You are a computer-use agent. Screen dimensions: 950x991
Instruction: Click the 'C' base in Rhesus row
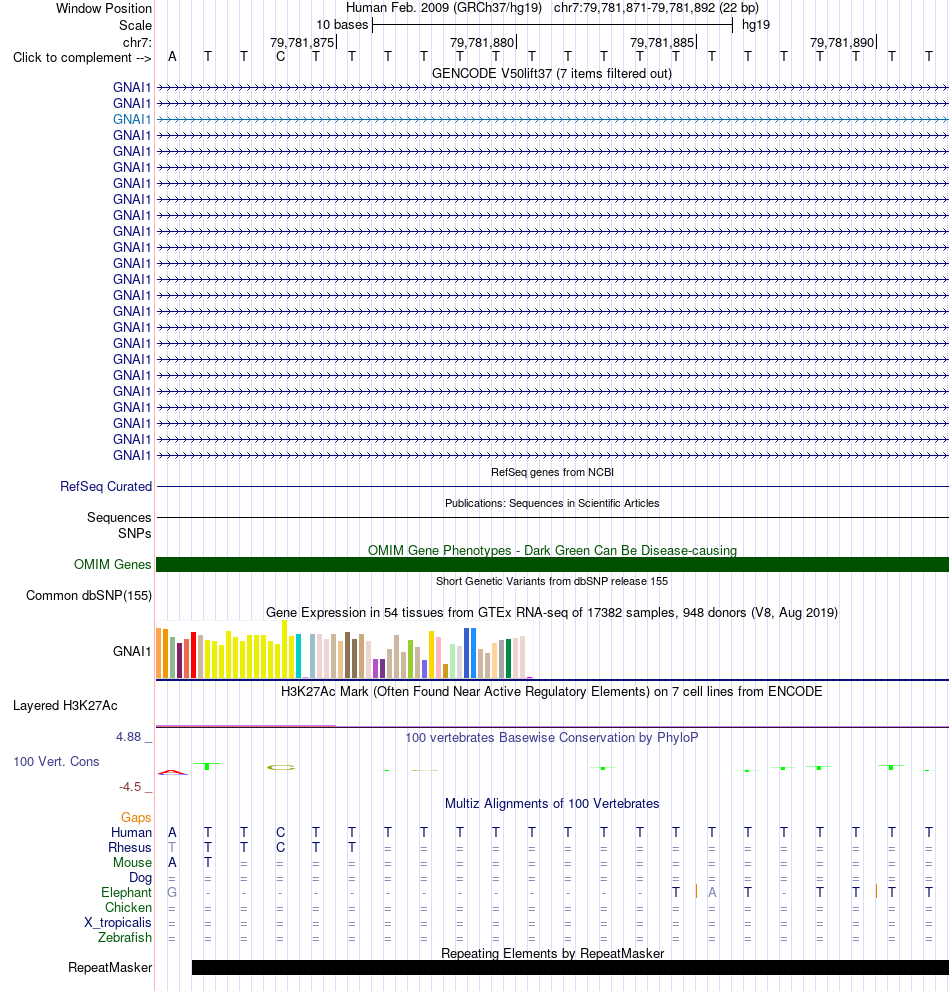click(280, 848)
